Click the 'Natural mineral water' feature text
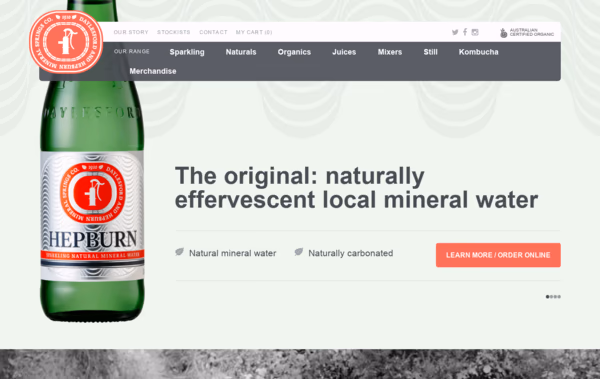The height and width of the screenshot is (379, 600). click(233, 253)
